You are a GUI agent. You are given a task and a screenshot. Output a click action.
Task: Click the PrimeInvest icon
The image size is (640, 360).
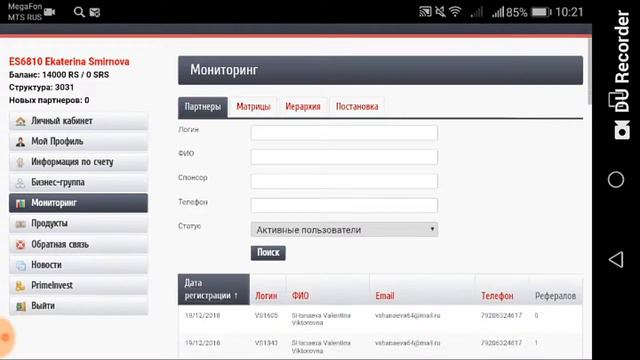click(20, 286)
